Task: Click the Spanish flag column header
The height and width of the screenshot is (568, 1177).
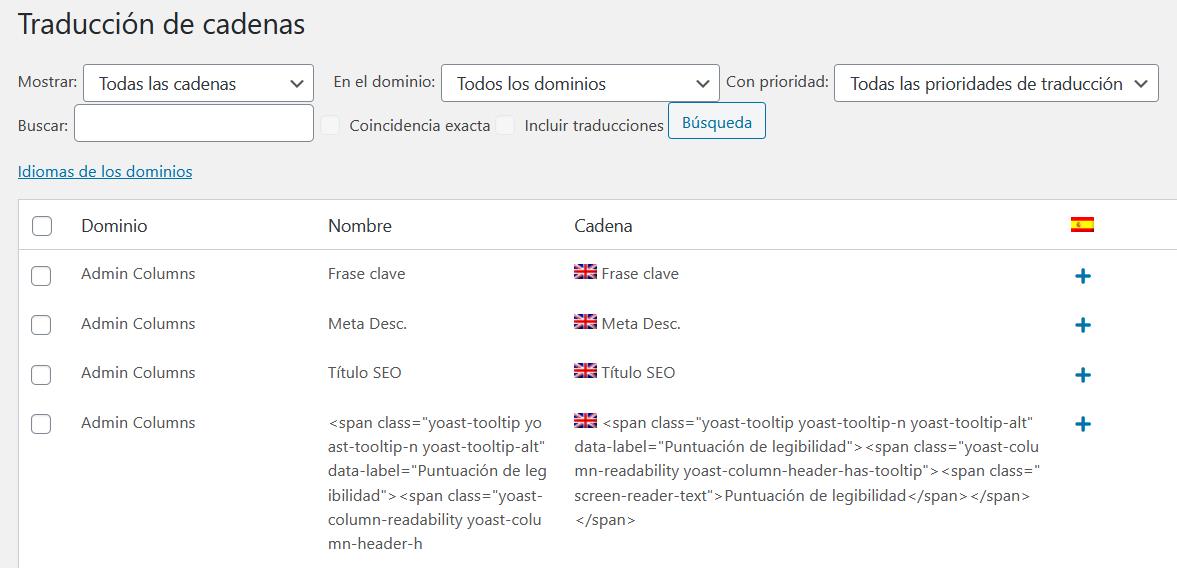Action: [1082, 225]
